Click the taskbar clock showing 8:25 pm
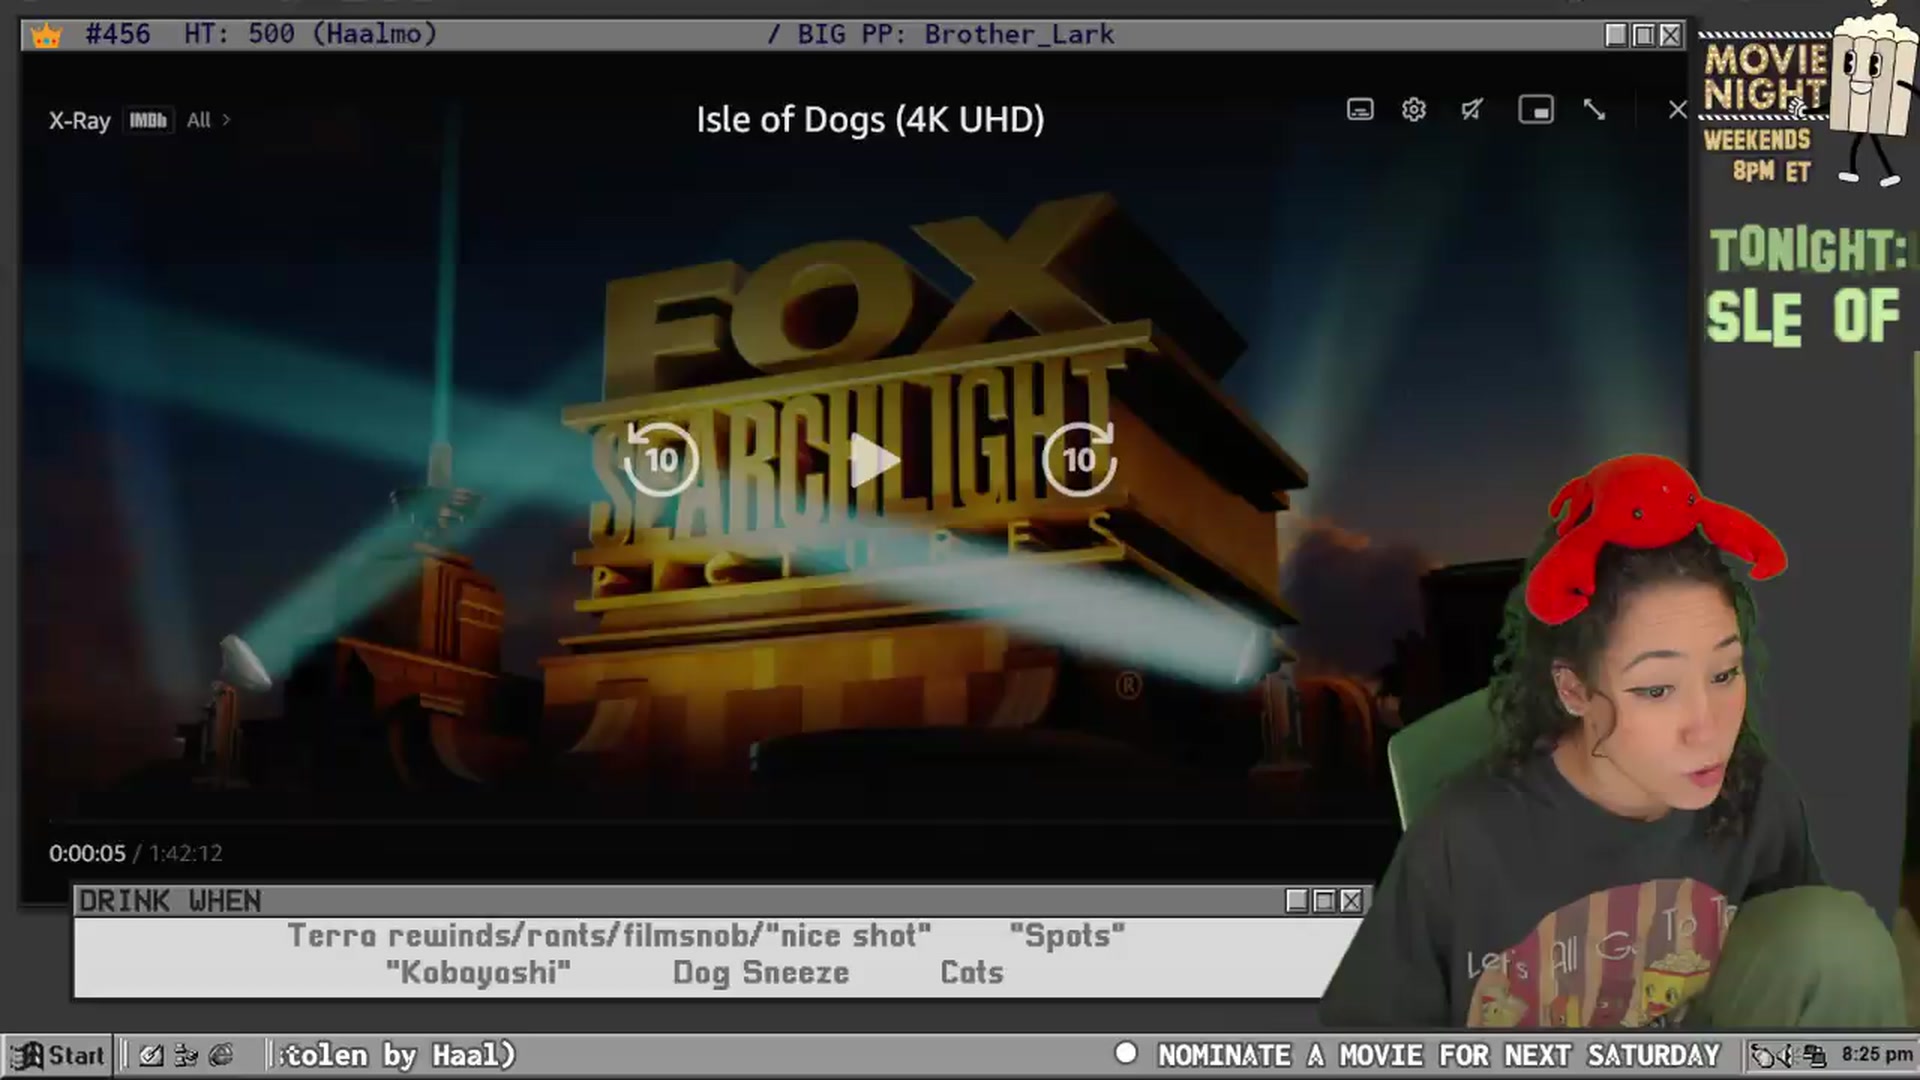This screenshot has width=1920, height=1080. coord(1877,1054)
